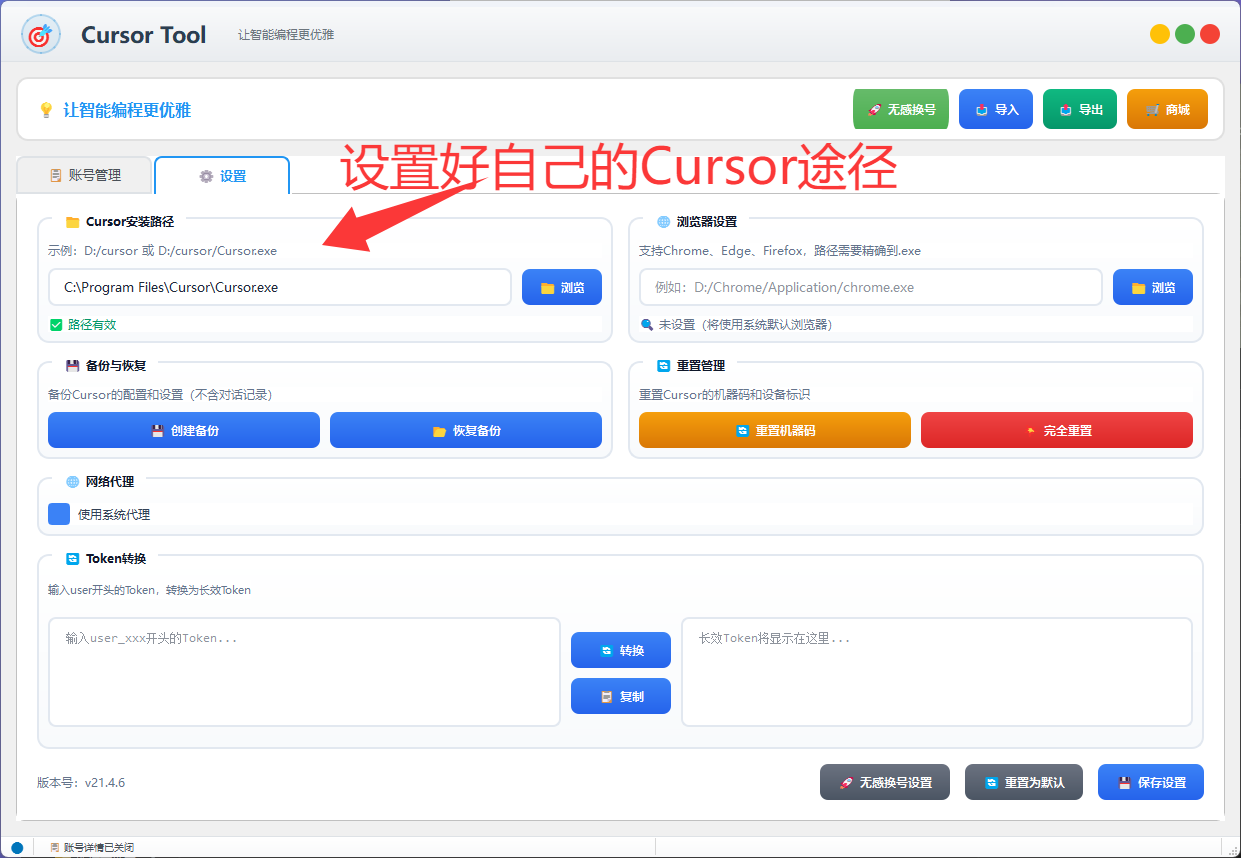
Task: Click the user Token input text area
Action: pyautogui.click(x=304, y=671)
